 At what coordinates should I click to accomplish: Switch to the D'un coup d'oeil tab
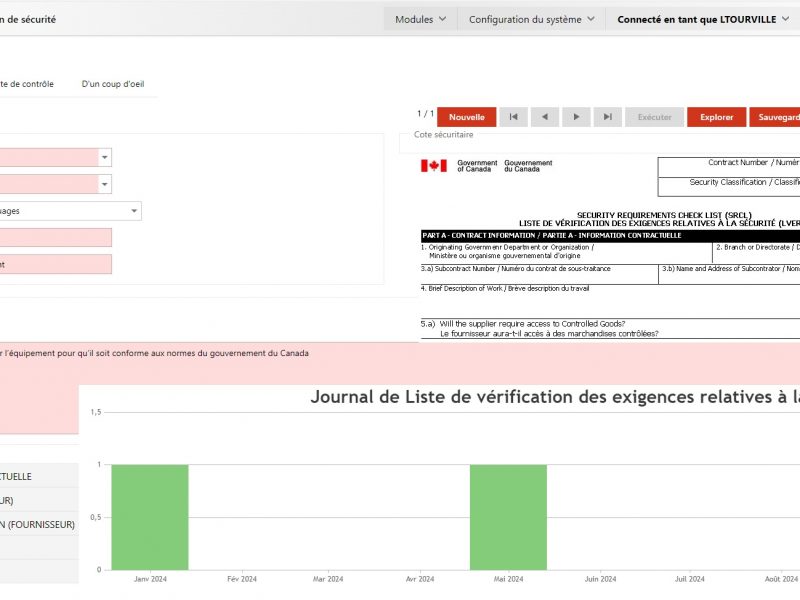(x=113, y=84)
